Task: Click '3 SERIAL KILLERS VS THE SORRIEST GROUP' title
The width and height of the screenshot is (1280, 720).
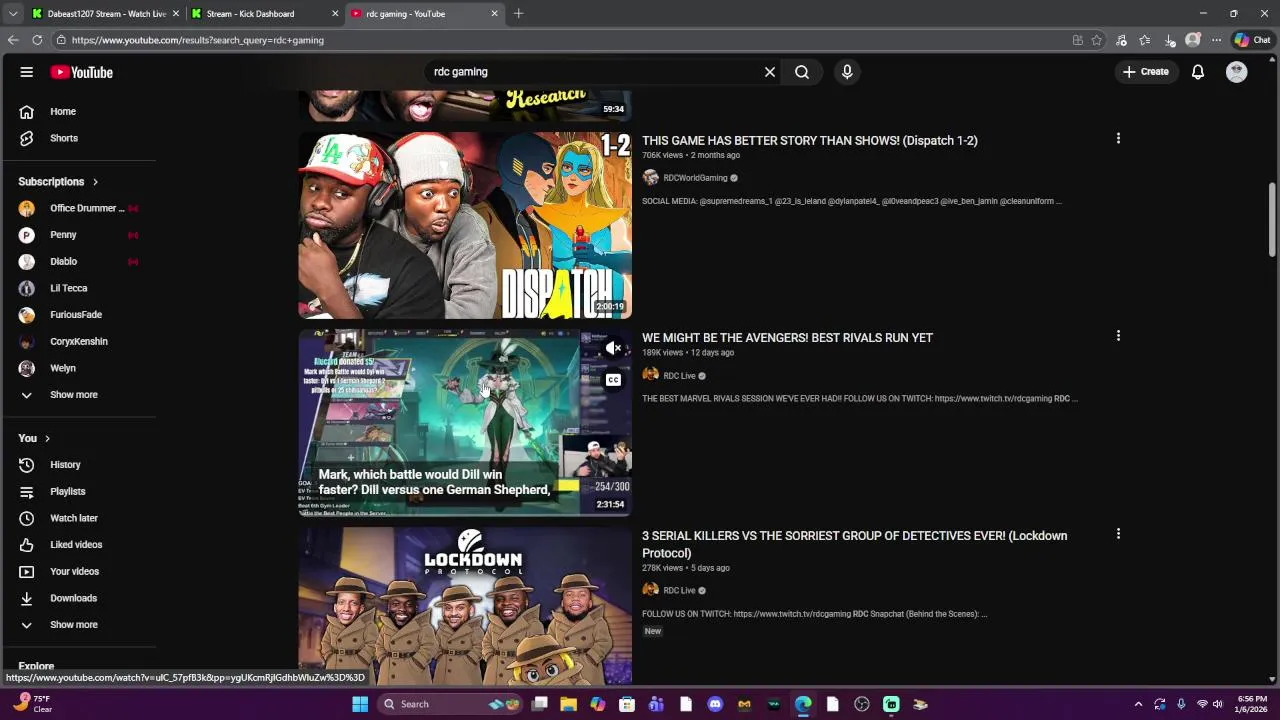Action: coord(854,544)
